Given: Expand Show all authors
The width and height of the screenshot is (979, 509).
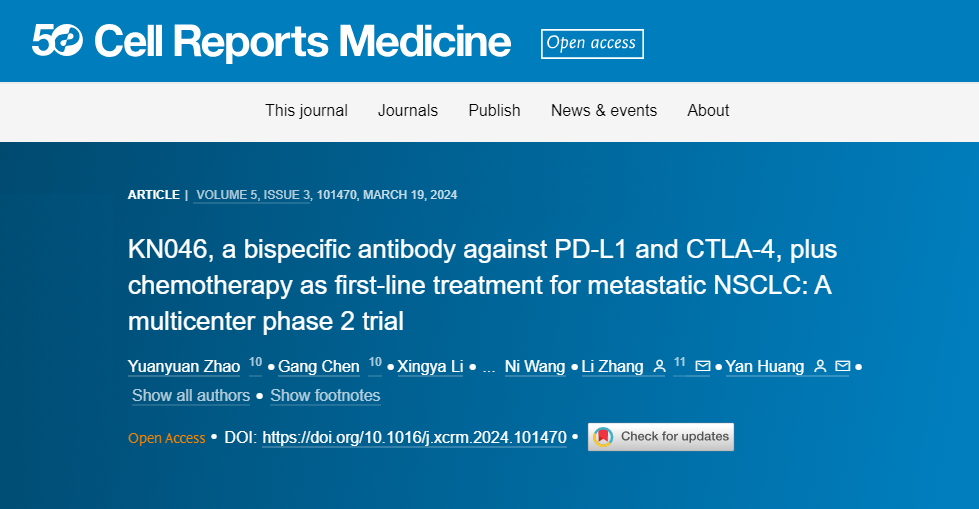Looking at the screenshot, I should click(x=191, y=396).
